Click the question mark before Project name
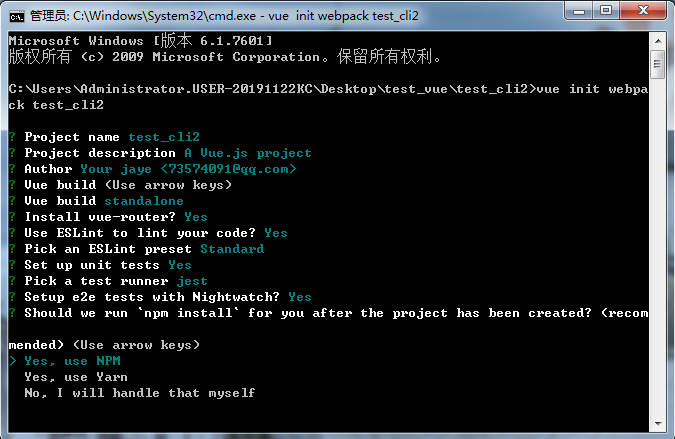675x439 pixels. tap(12, 137)
